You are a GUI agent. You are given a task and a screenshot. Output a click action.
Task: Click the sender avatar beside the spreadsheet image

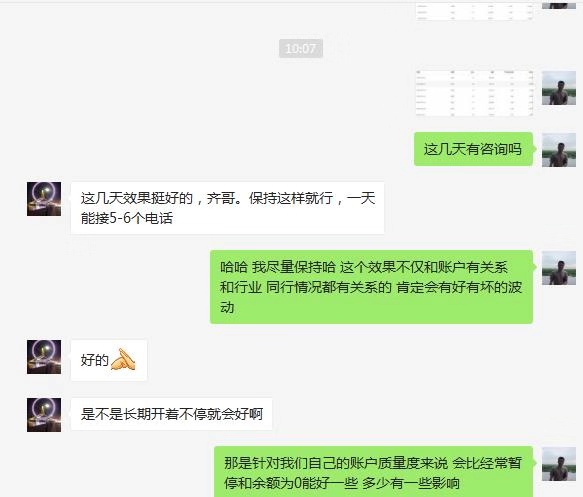559,88
